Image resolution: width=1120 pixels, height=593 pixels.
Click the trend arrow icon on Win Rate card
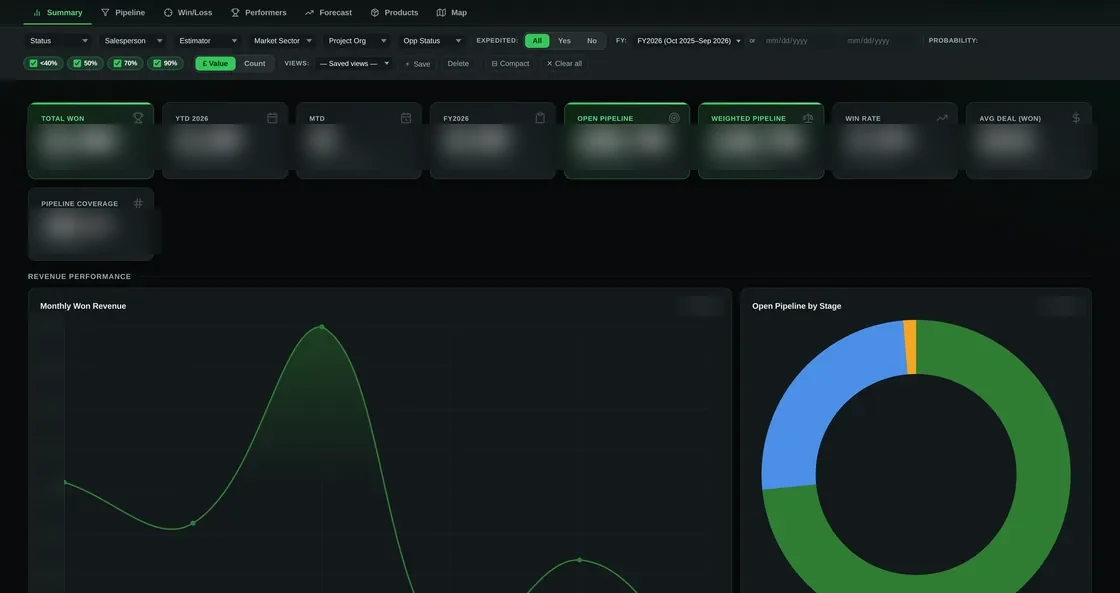(x=942, y=118)
